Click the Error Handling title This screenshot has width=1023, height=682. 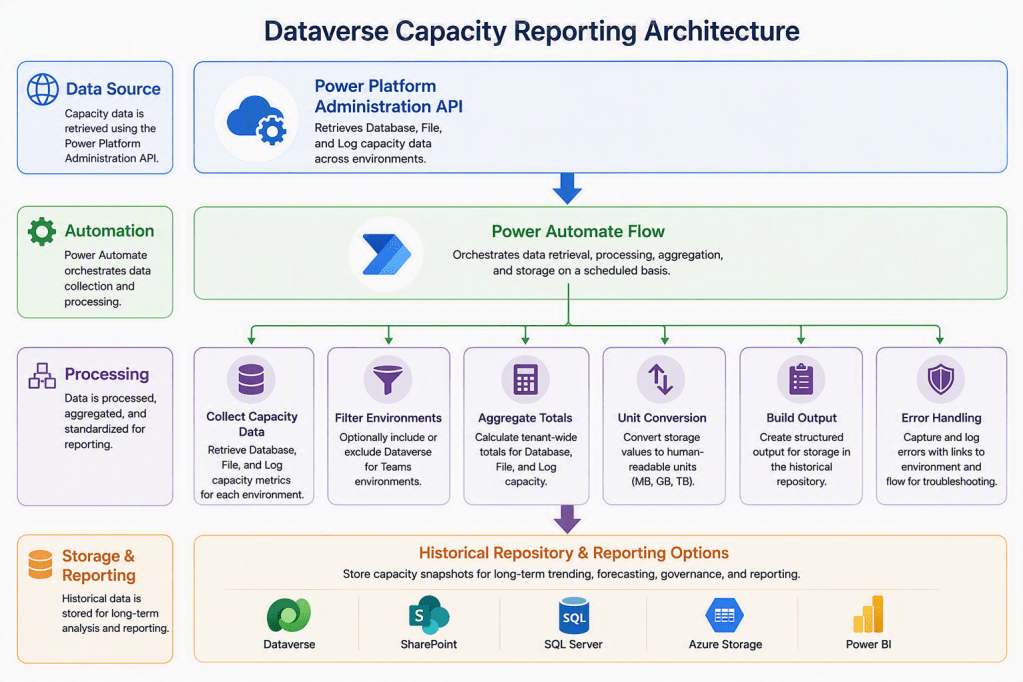(x=941, y=418)
